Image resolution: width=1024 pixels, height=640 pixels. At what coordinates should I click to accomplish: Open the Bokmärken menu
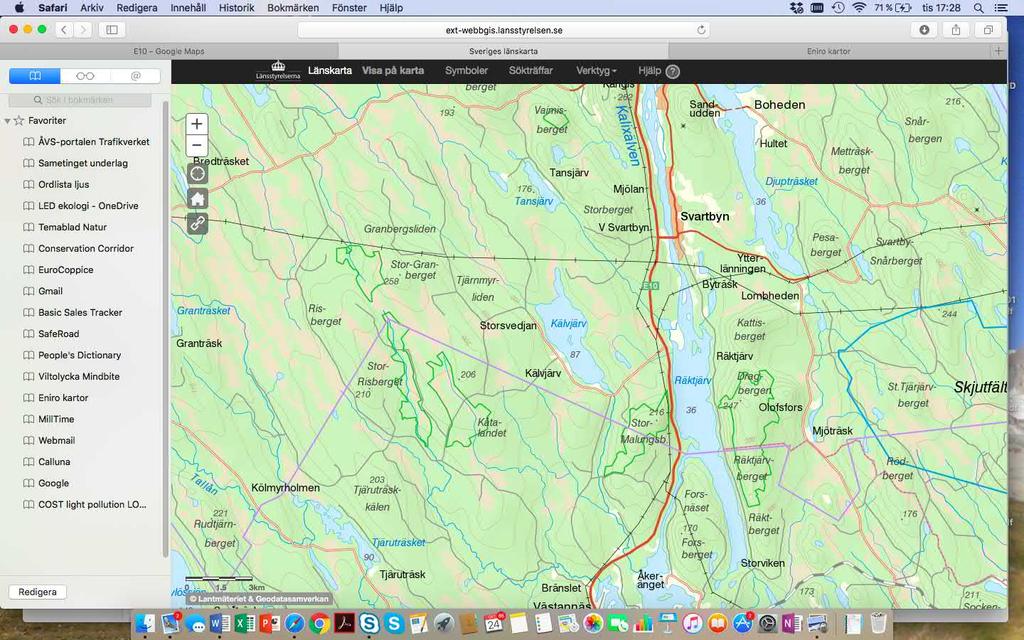[x=293, y=8]
